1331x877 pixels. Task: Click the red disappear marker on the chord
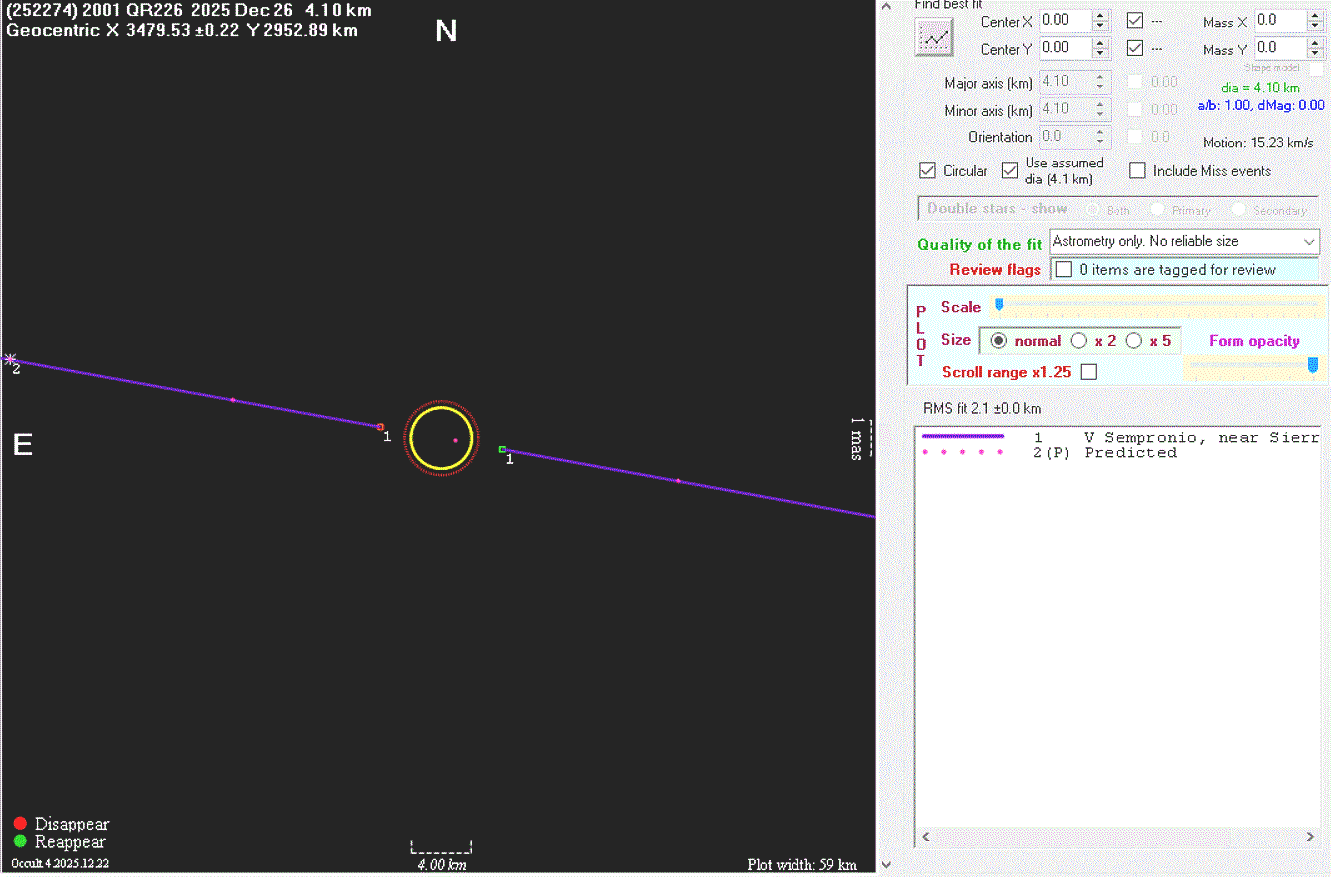pyautogui.click(x=380, y=427)
